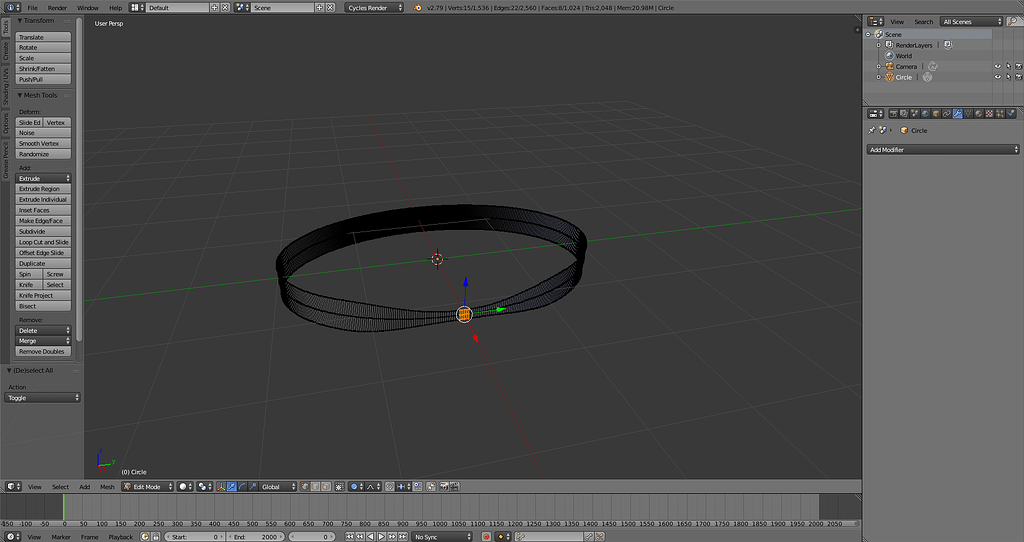
Task: Open the Delete dropdown under Remove
Action: coord(43,330)
